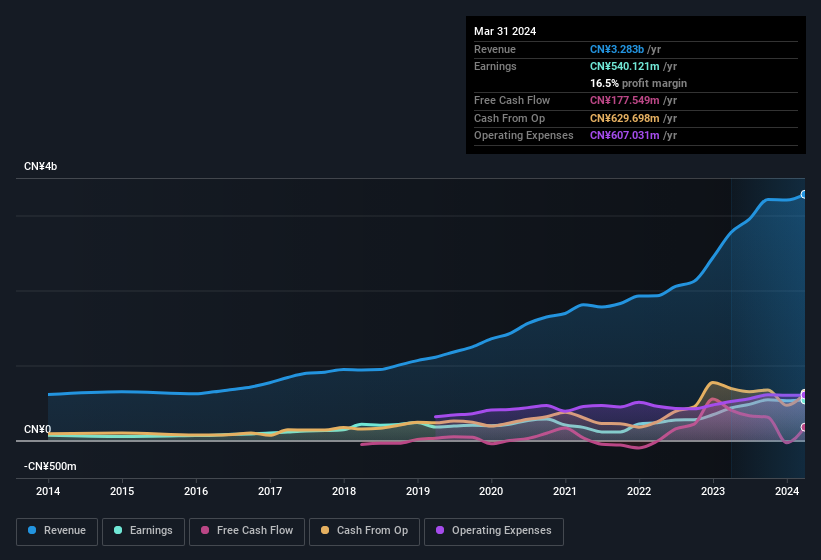The image size is (821, 560).
Task: Click the CN¥177.549m free cash flow value
Action: point(625,100)
